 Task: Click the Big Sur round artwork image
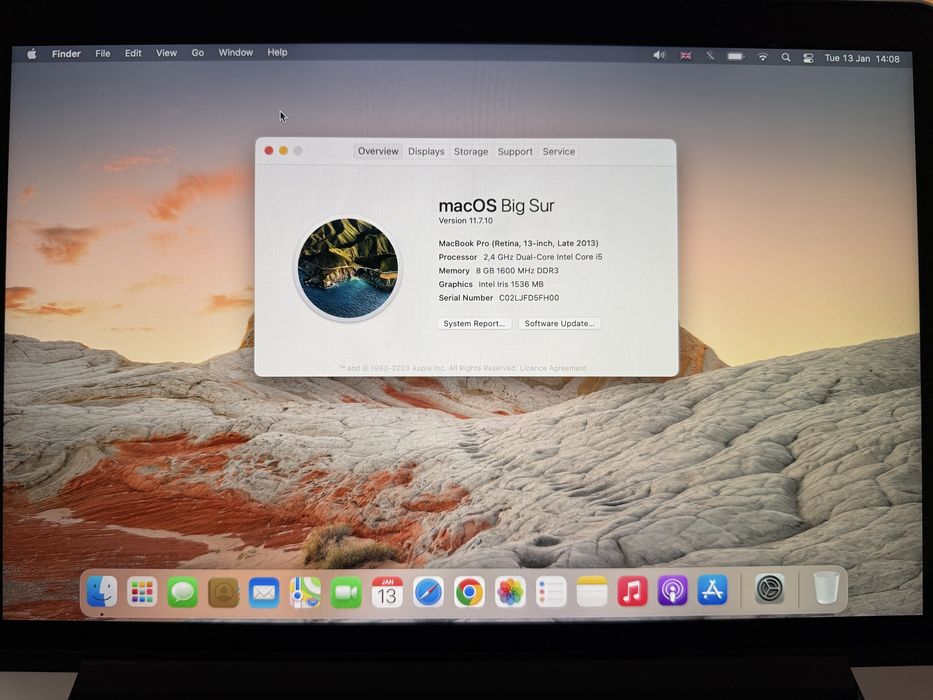click(348, 268)
